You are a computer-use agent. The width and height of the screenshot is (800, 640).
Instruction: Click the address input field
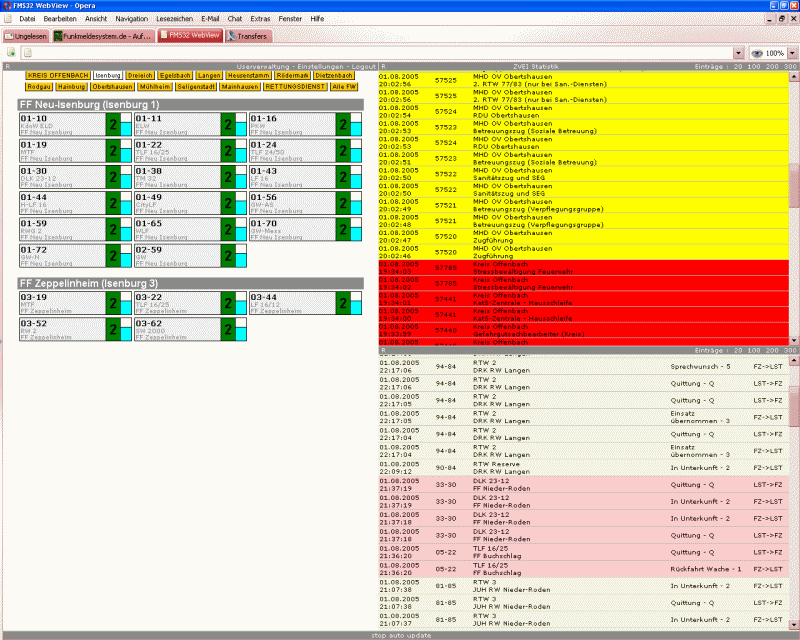pos(380,53)
